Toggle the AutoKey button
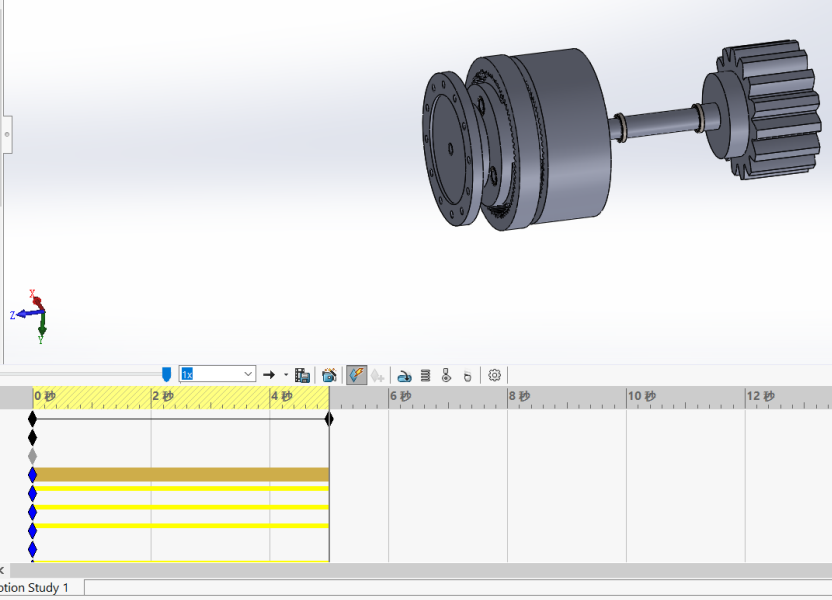The width and height of the screenshot is (832, 600). pos(356,375)
